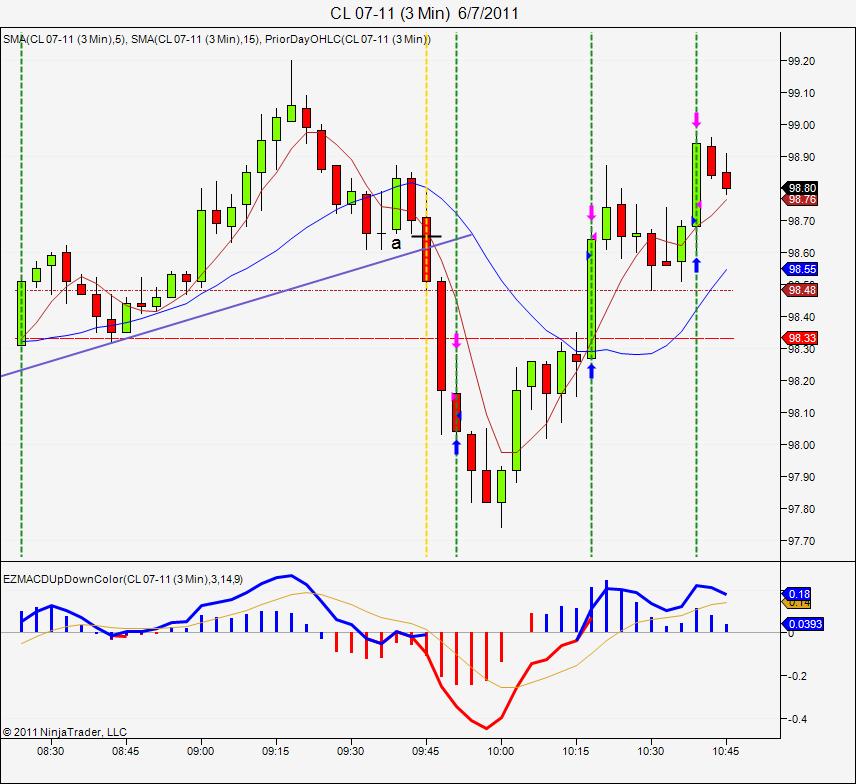Click the 99.20 price axis label

pos(801,61)
